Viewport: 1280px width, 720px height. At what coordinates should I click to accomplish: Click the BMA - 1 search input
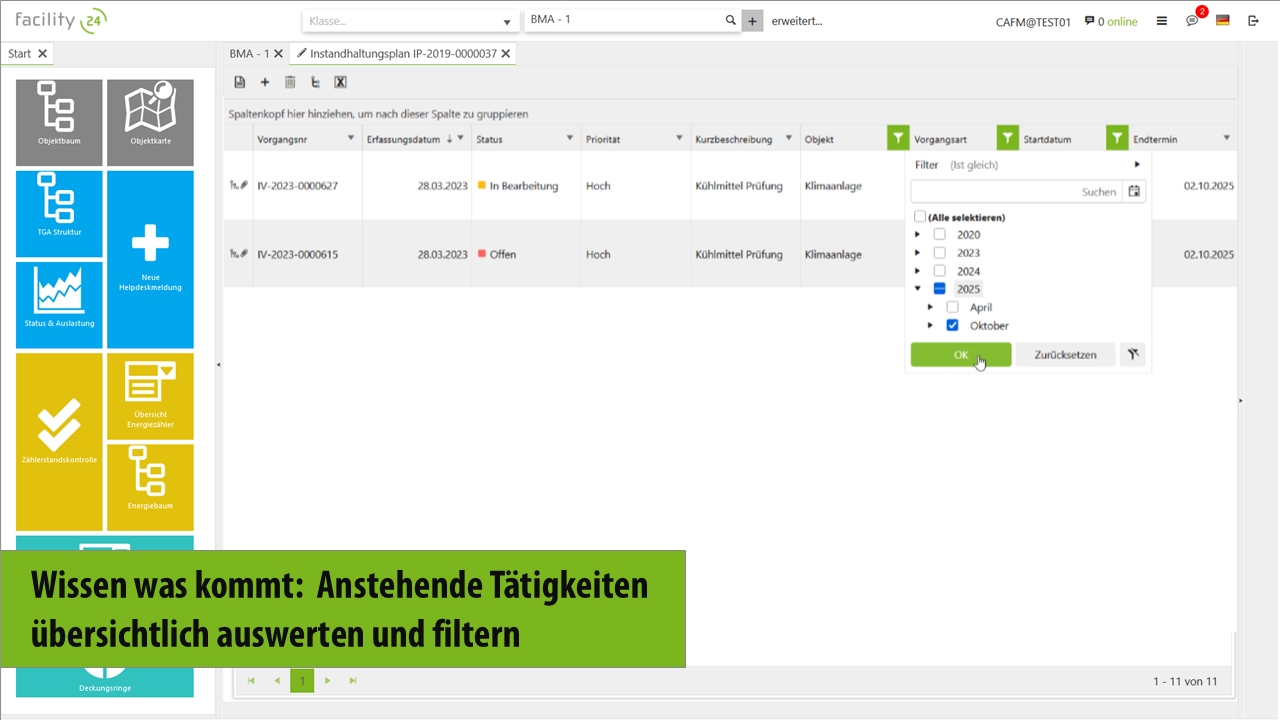(624, 20)
